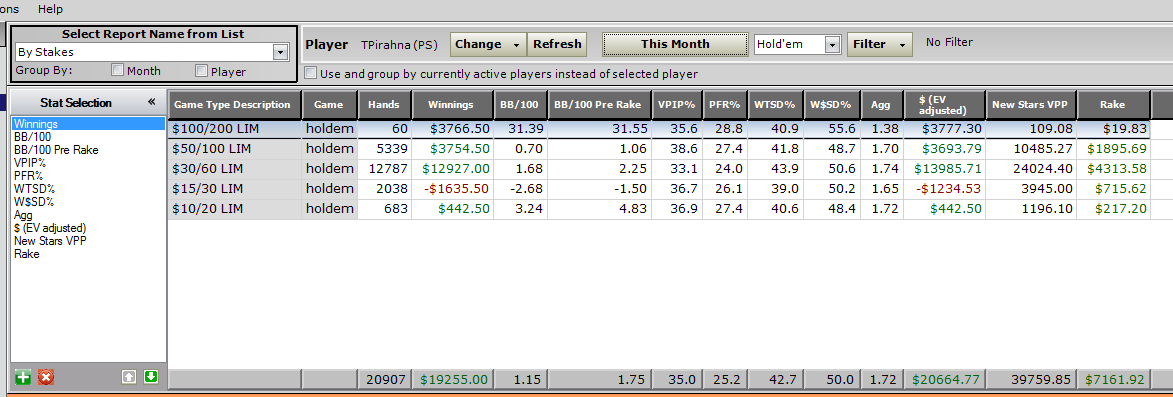Move selected stat up with arrow icon
Viewport: 1173px width, 397px height.
(x=128, y=377)
